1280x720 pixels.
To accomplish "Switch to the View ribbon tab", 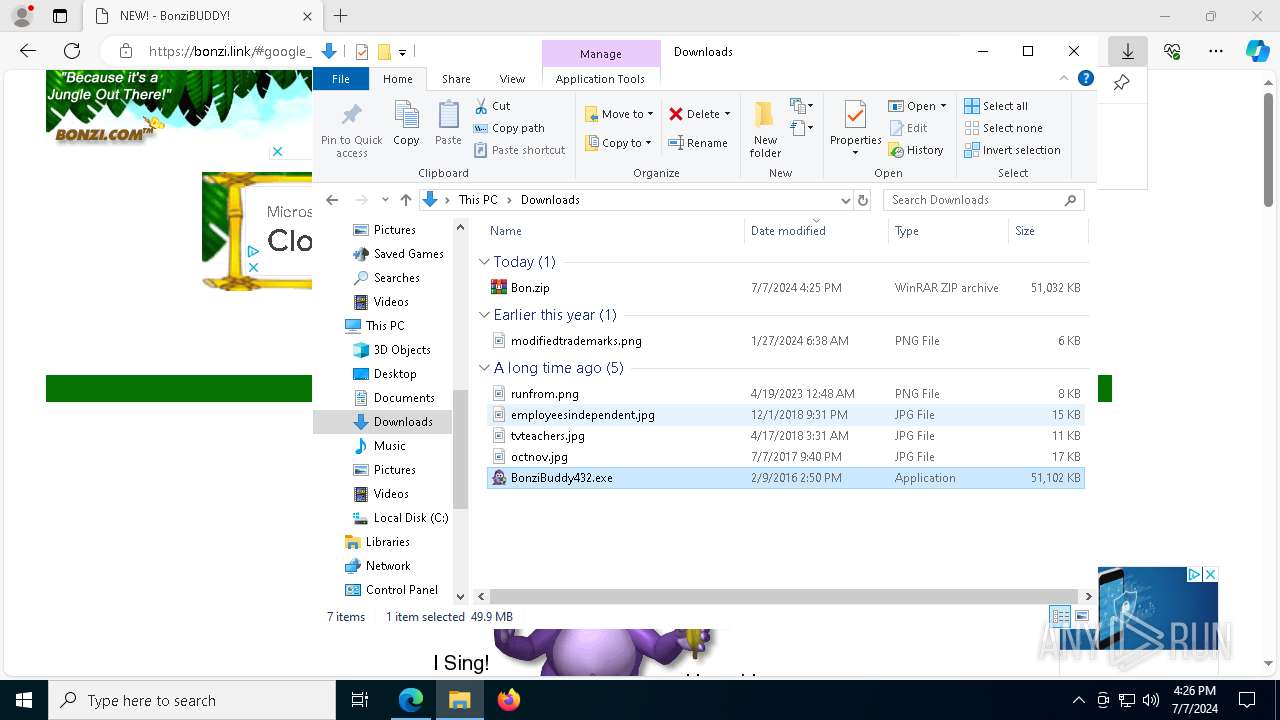I will [512, 79].
